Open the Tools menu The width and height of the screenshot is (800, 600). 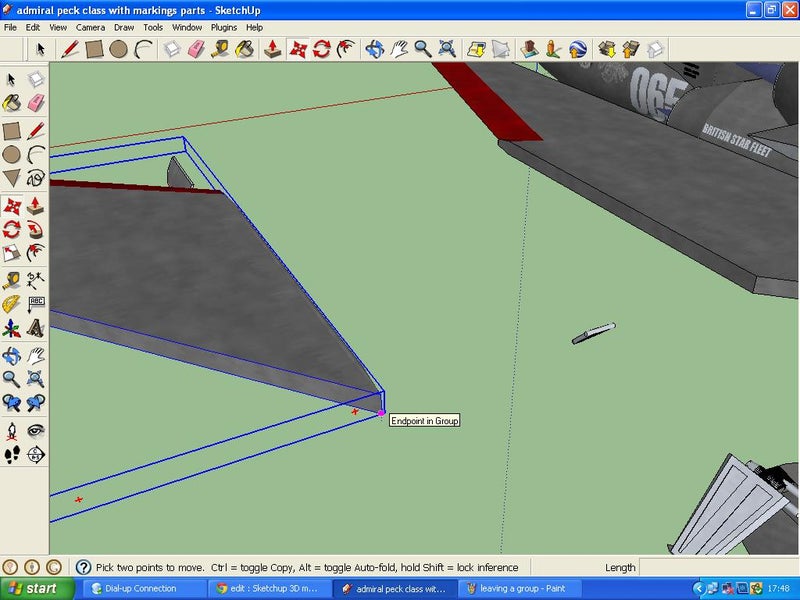click(x=152, y=28)
